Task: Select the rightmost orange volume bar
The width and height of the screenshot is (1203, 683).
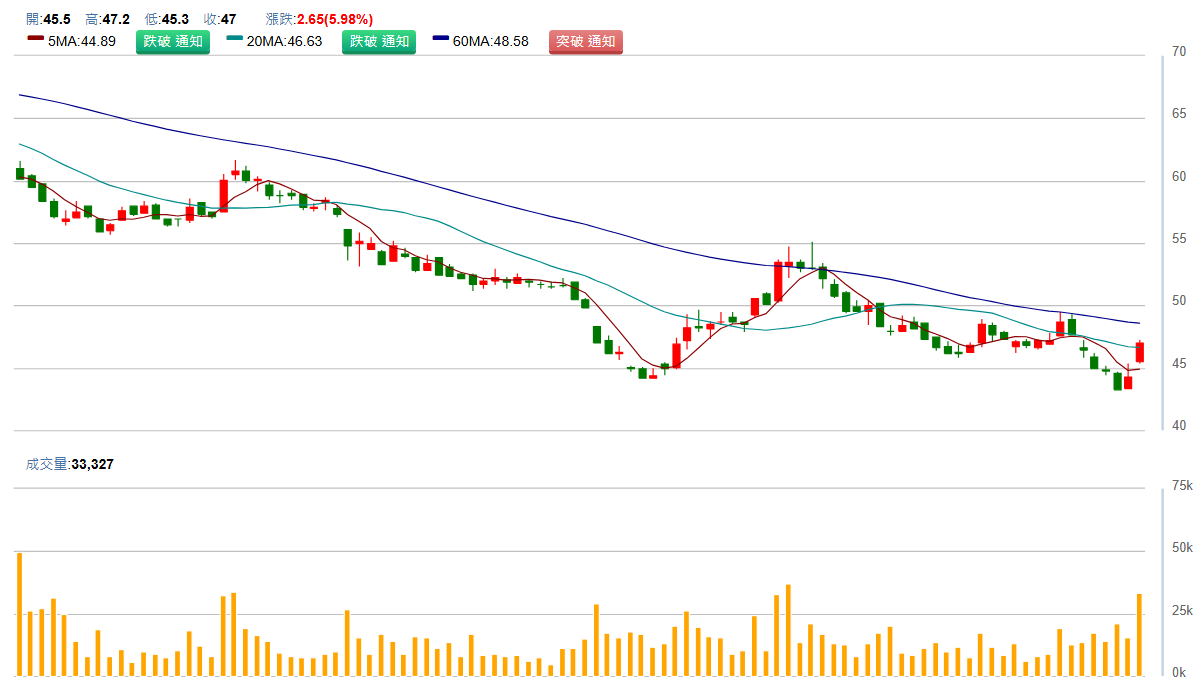Action: (1139, 634)
